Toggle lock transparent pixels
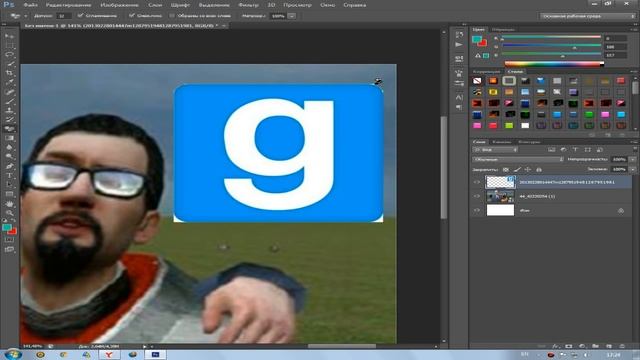 506,169
